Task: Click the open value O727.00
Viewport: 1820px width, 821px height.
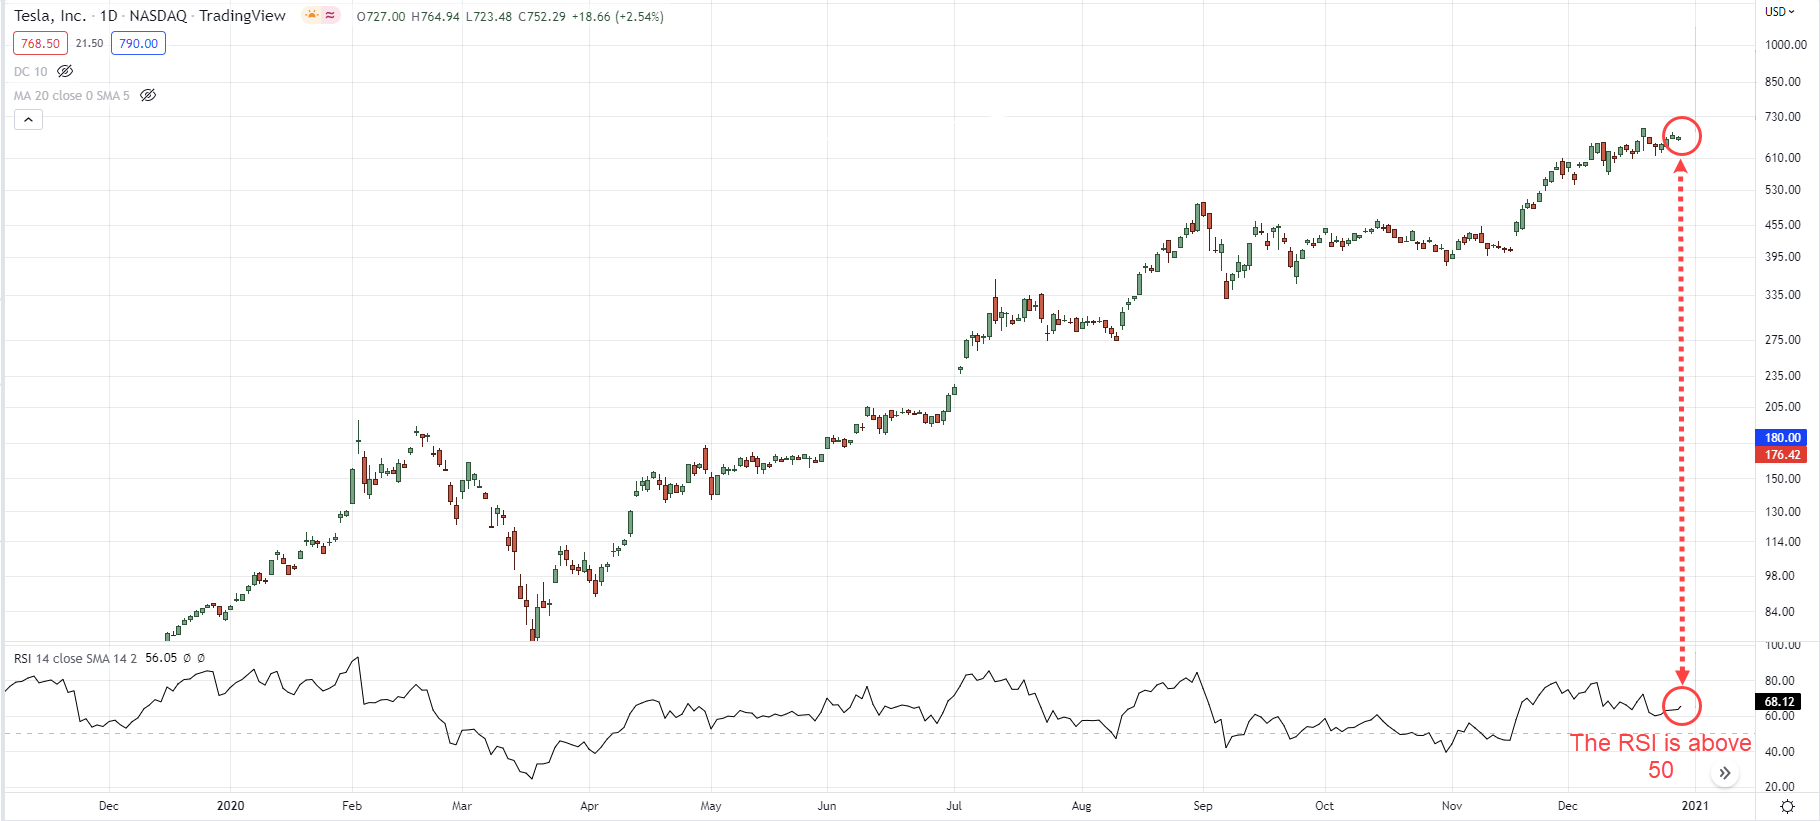Action: pos(381,16)
